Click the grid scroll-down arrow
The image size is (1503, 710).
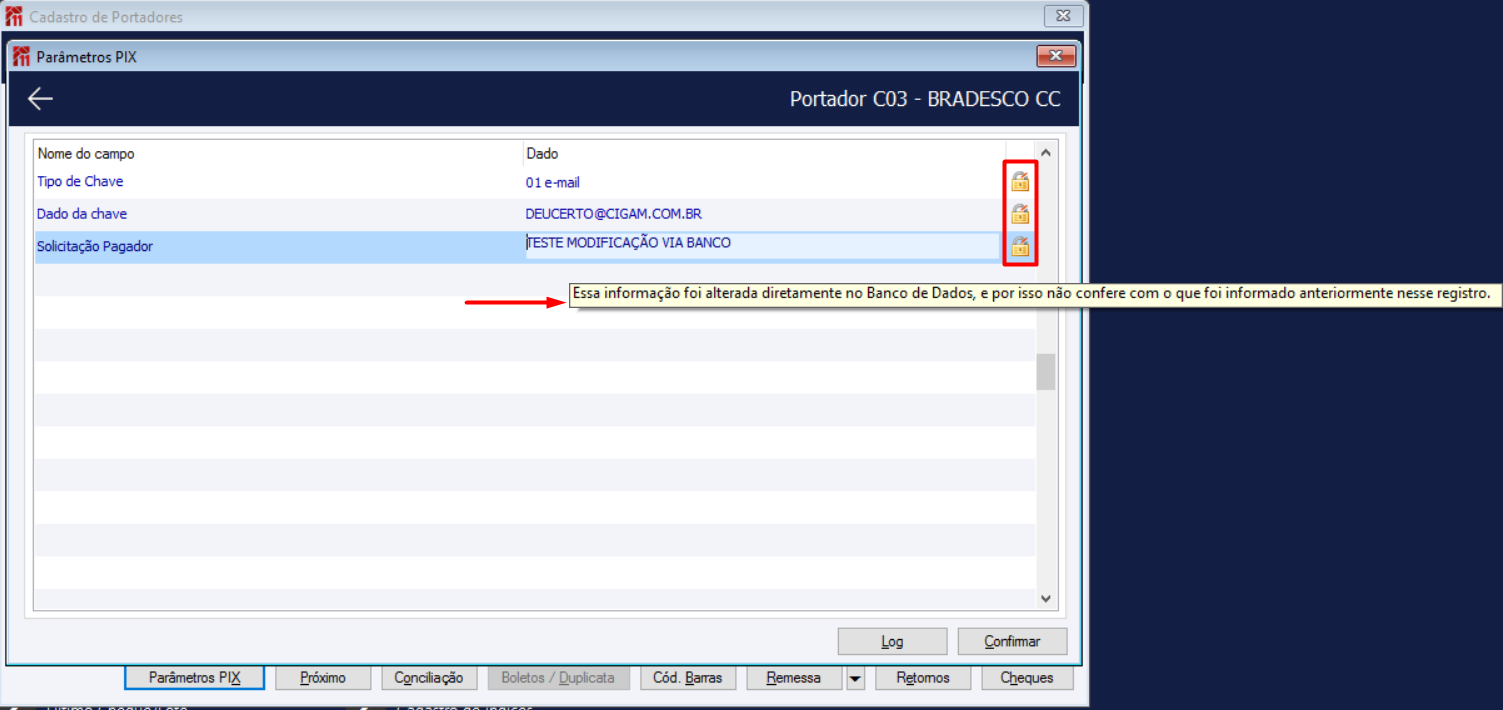tap(1045, 598)
